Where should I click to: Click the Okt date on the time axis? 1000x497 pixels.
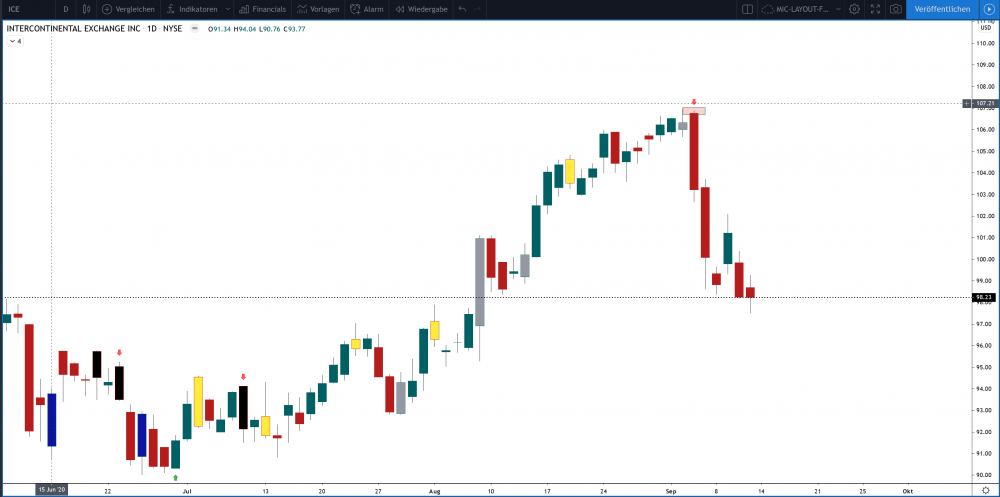[907, 491]
